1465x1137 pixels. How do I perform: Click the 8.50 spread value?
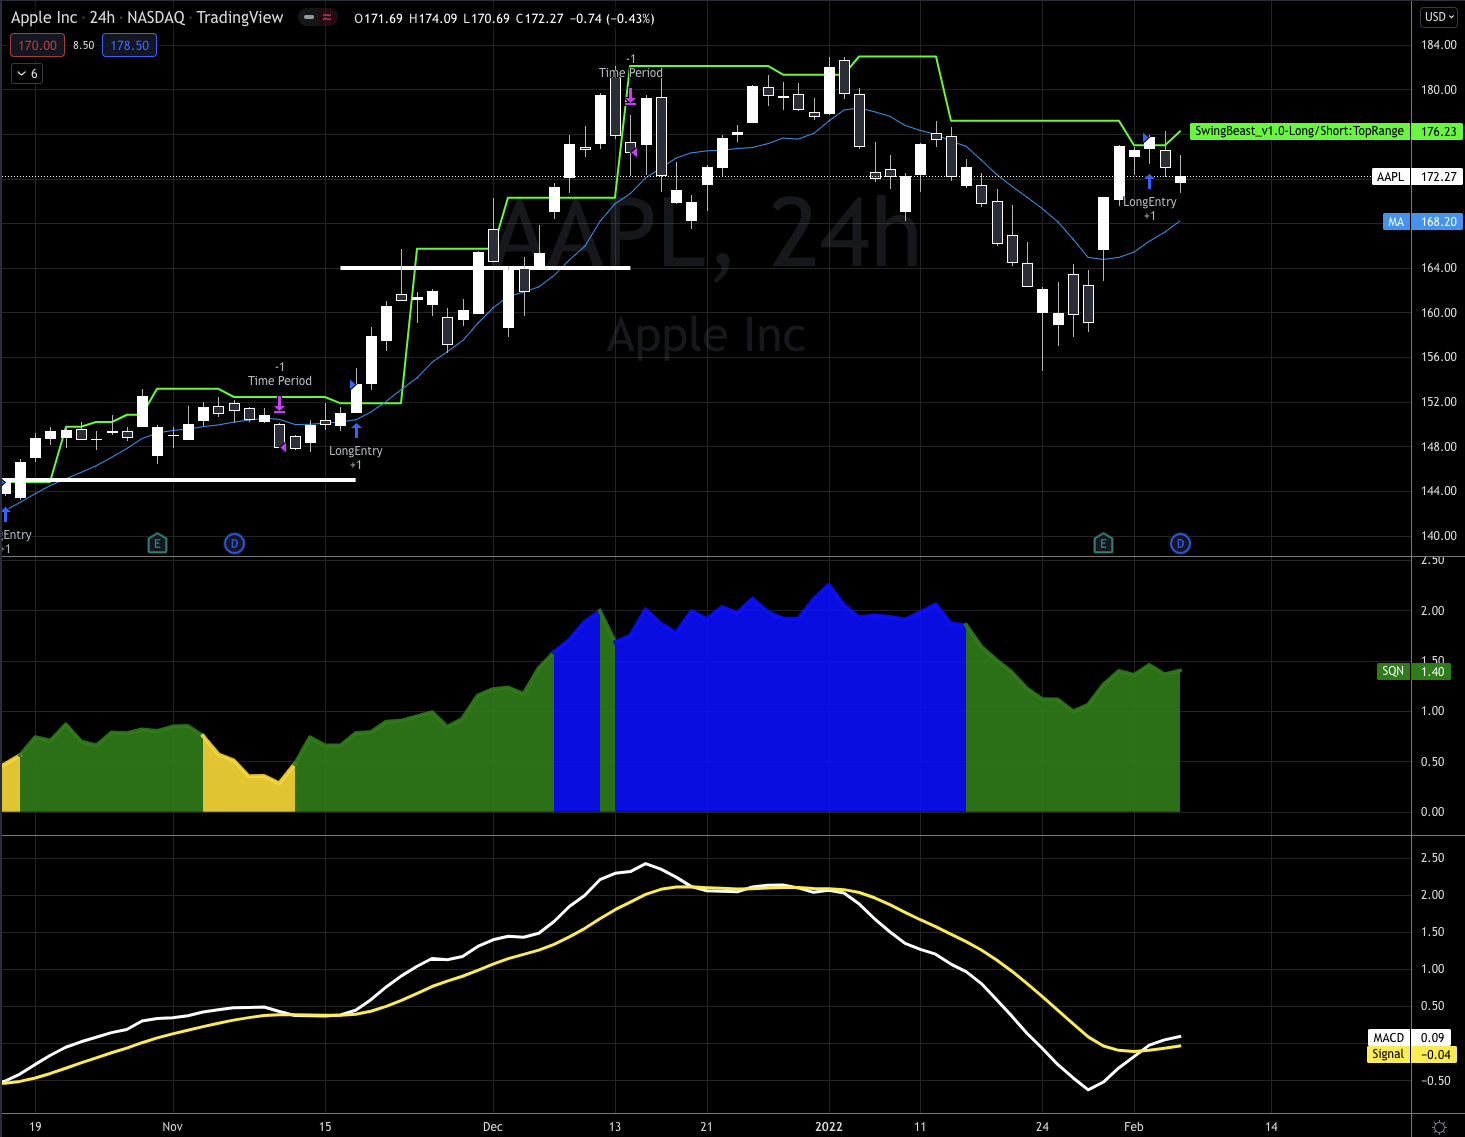84,45
